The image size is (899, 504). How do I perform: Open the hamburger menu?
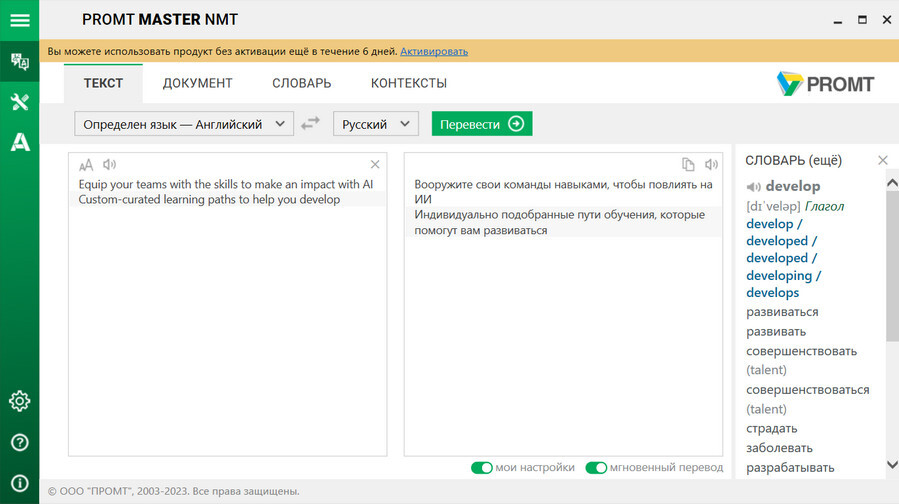19,20
